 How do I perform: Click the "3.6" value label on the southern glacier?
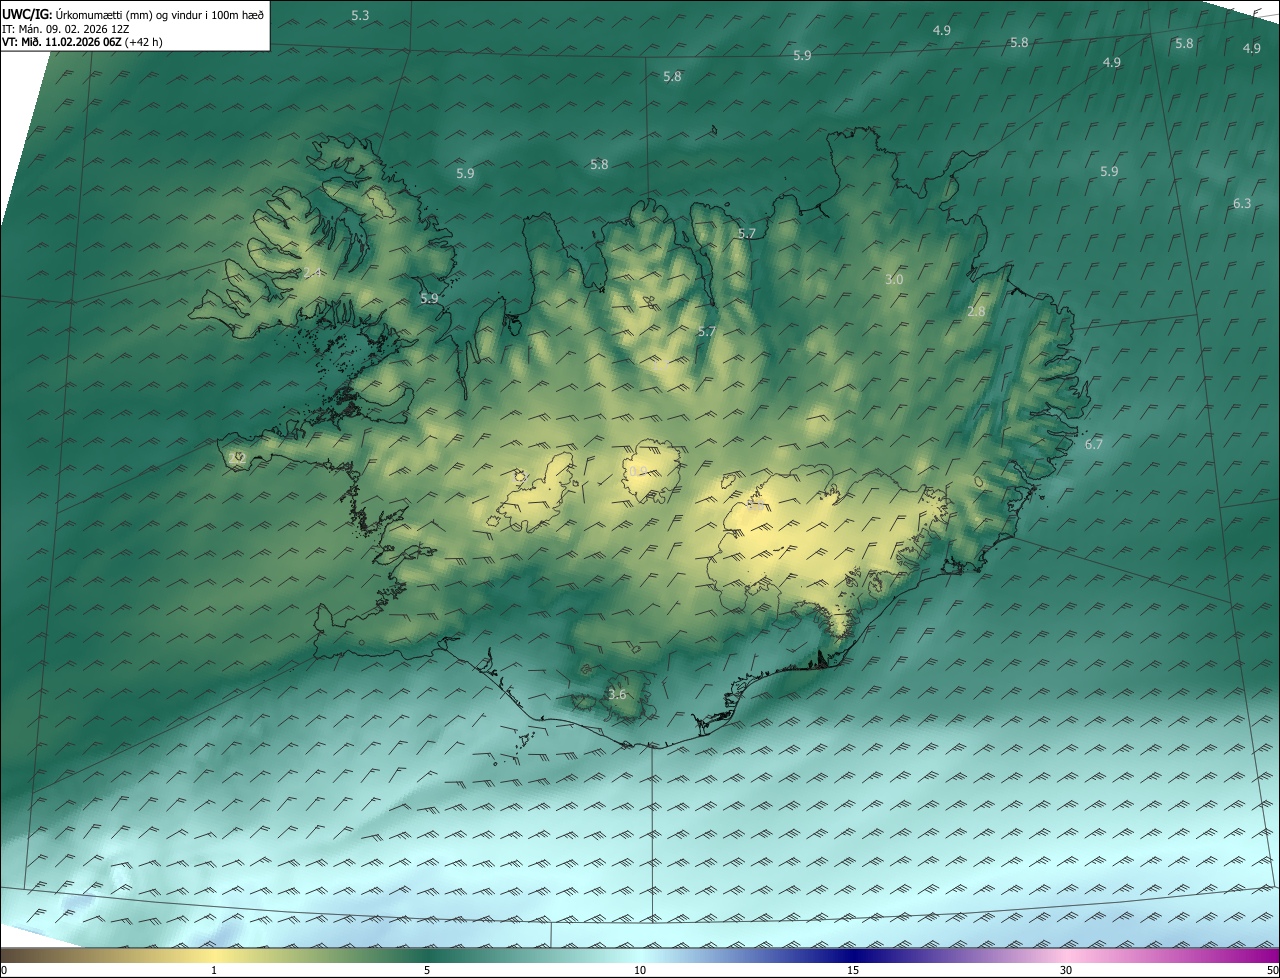point(617,694)
